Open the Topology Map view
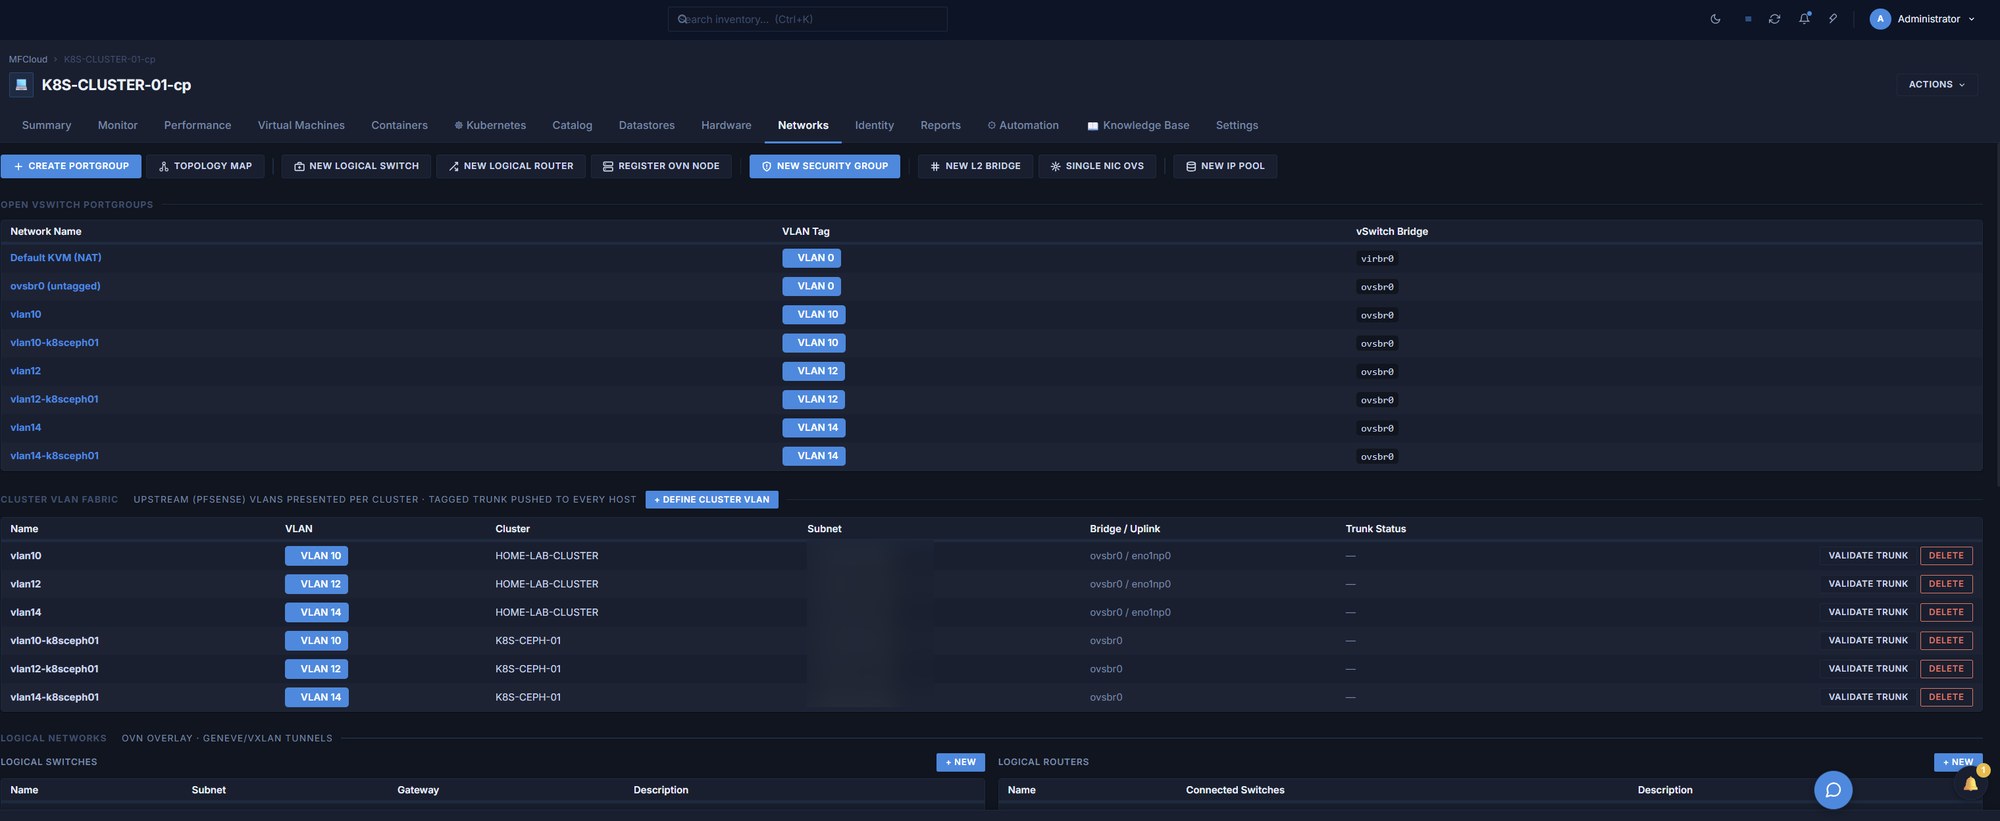The width and height of the screenshot is (2000, 821). tap(205, 166)
